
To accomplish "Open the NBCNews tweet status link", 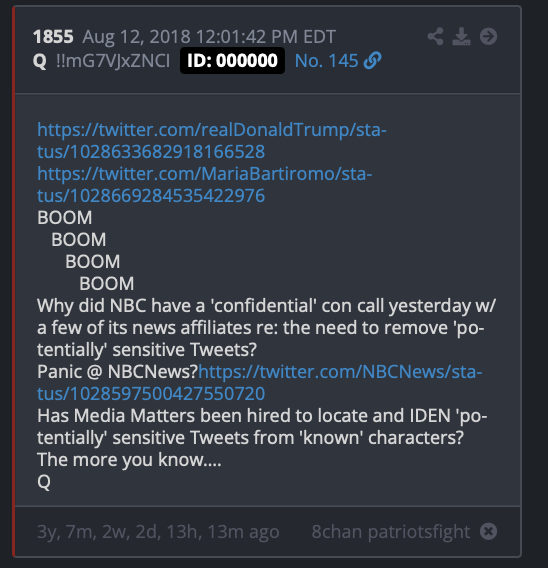I will pyautogui.click(x=260, y=383).
